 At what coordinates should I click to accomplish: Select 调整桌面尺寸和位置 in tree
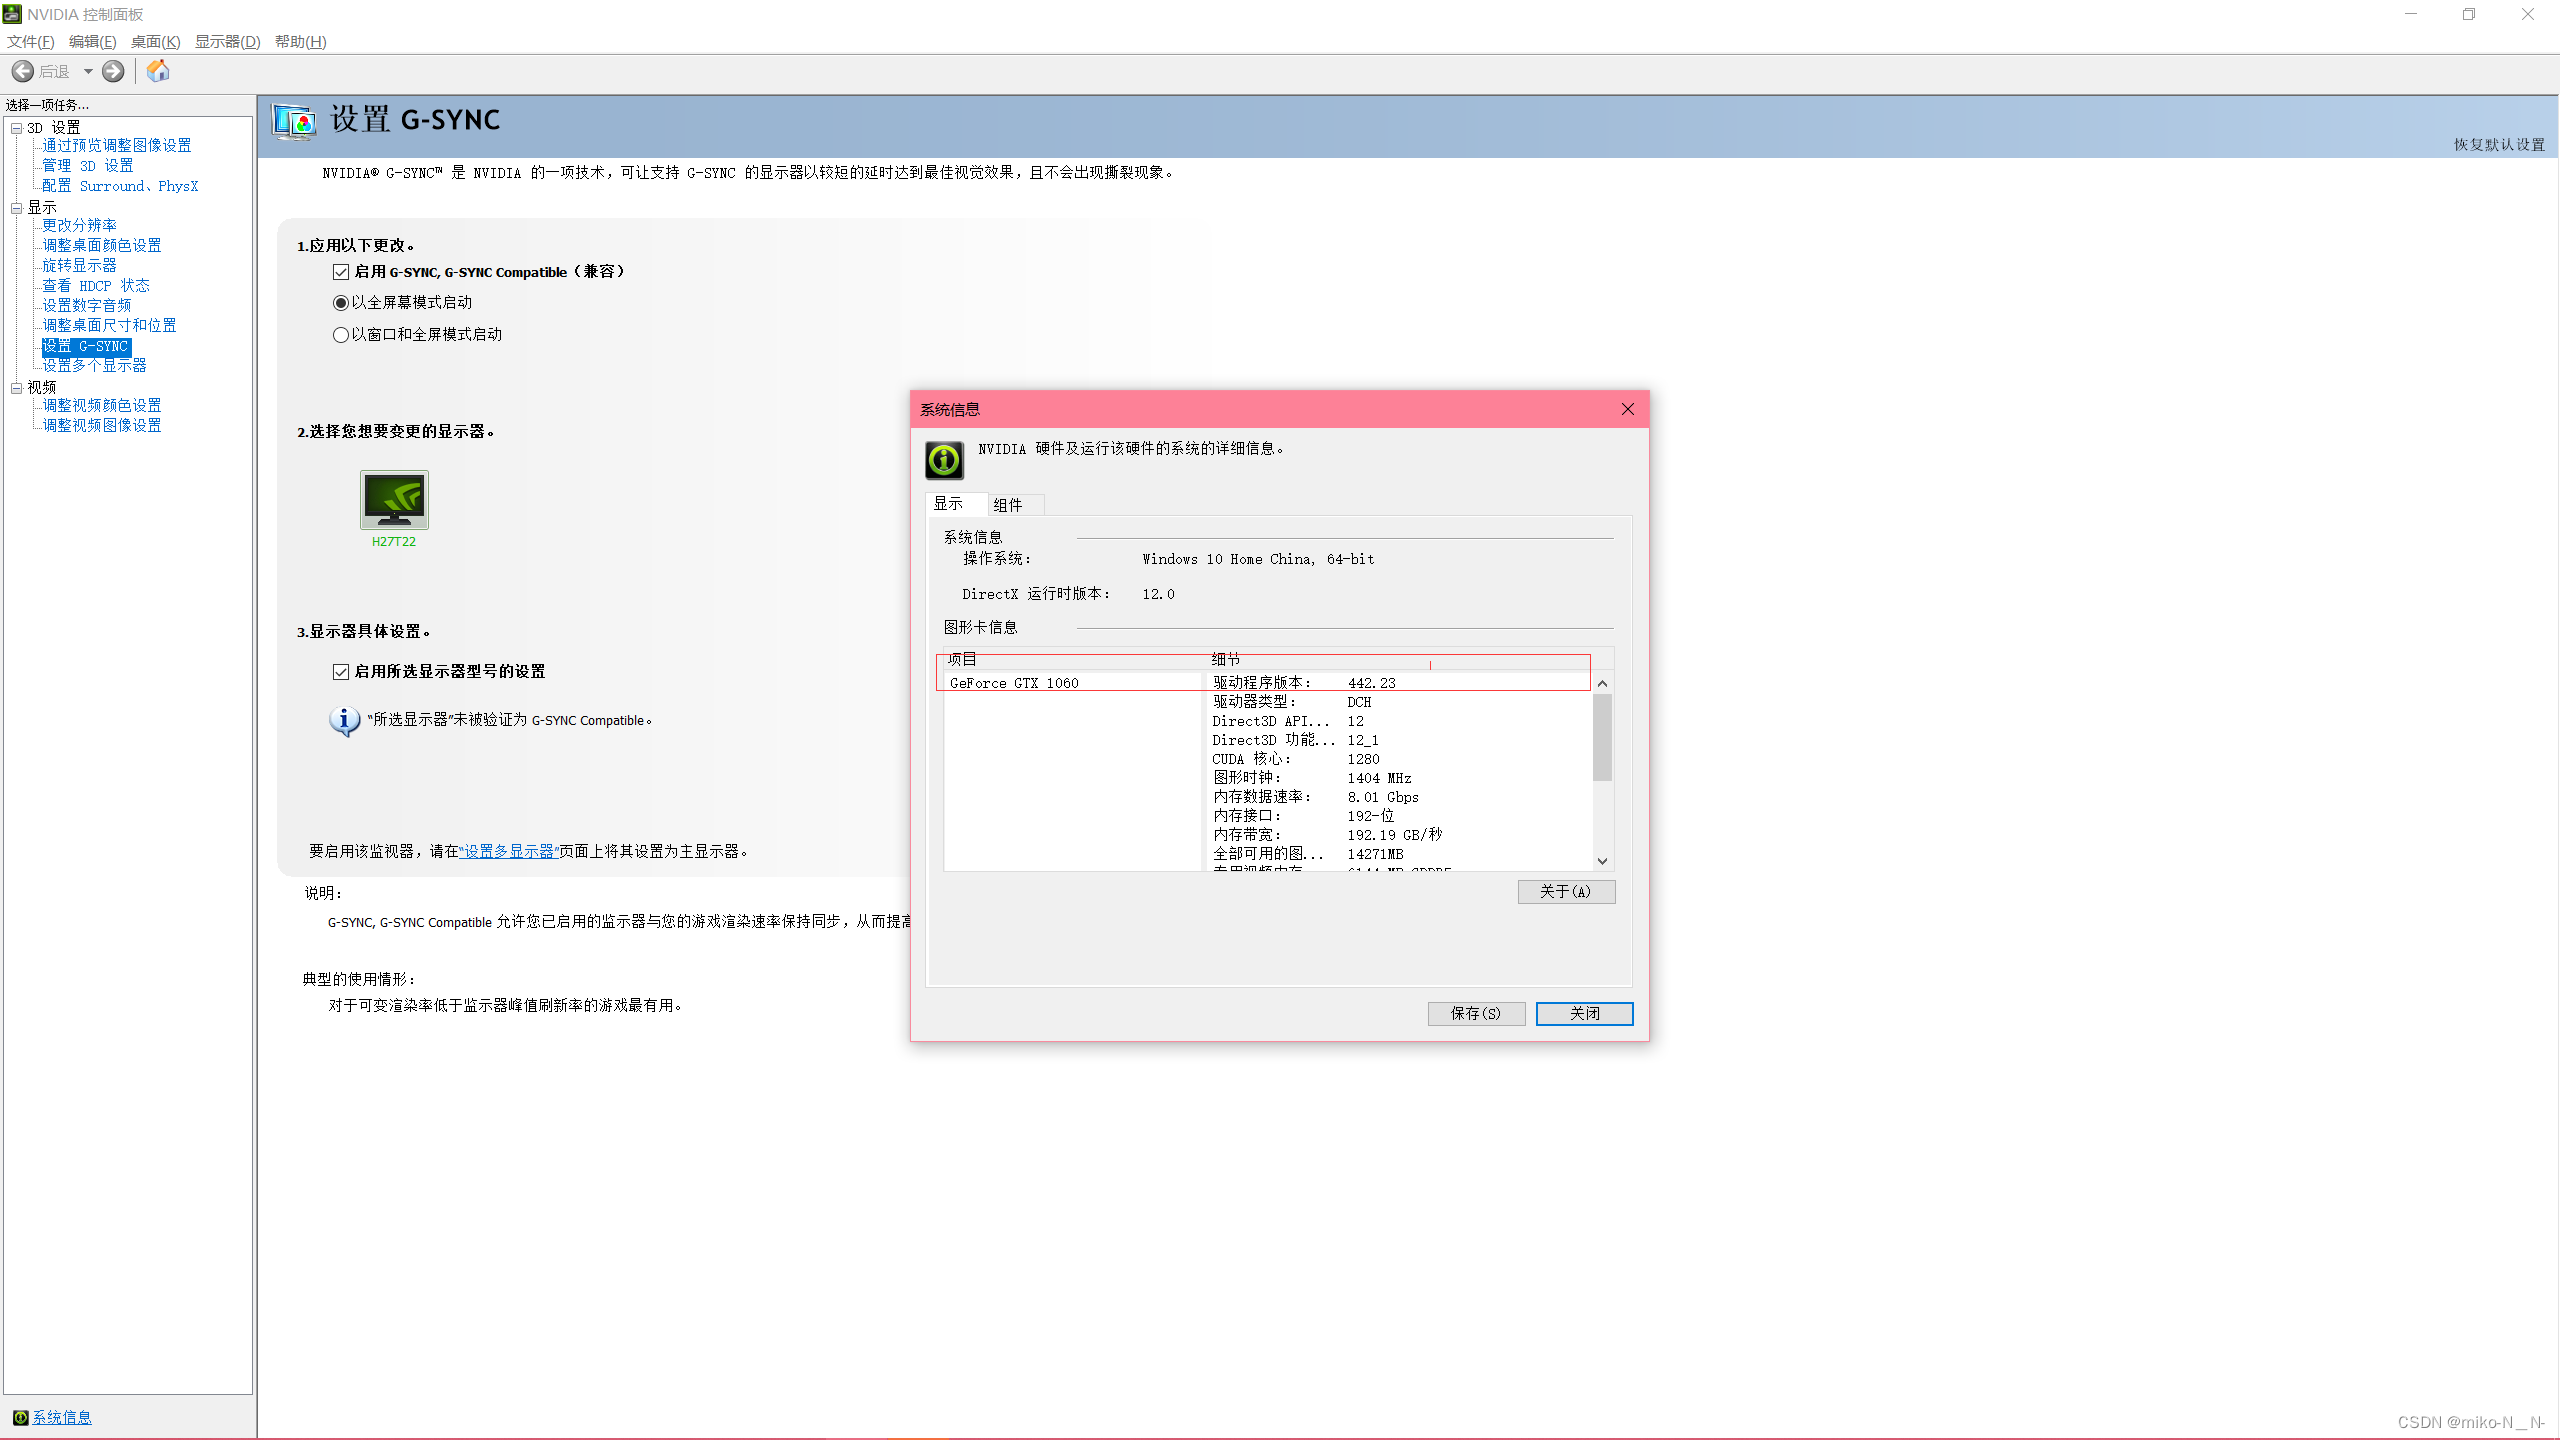(x=110, y=326)
